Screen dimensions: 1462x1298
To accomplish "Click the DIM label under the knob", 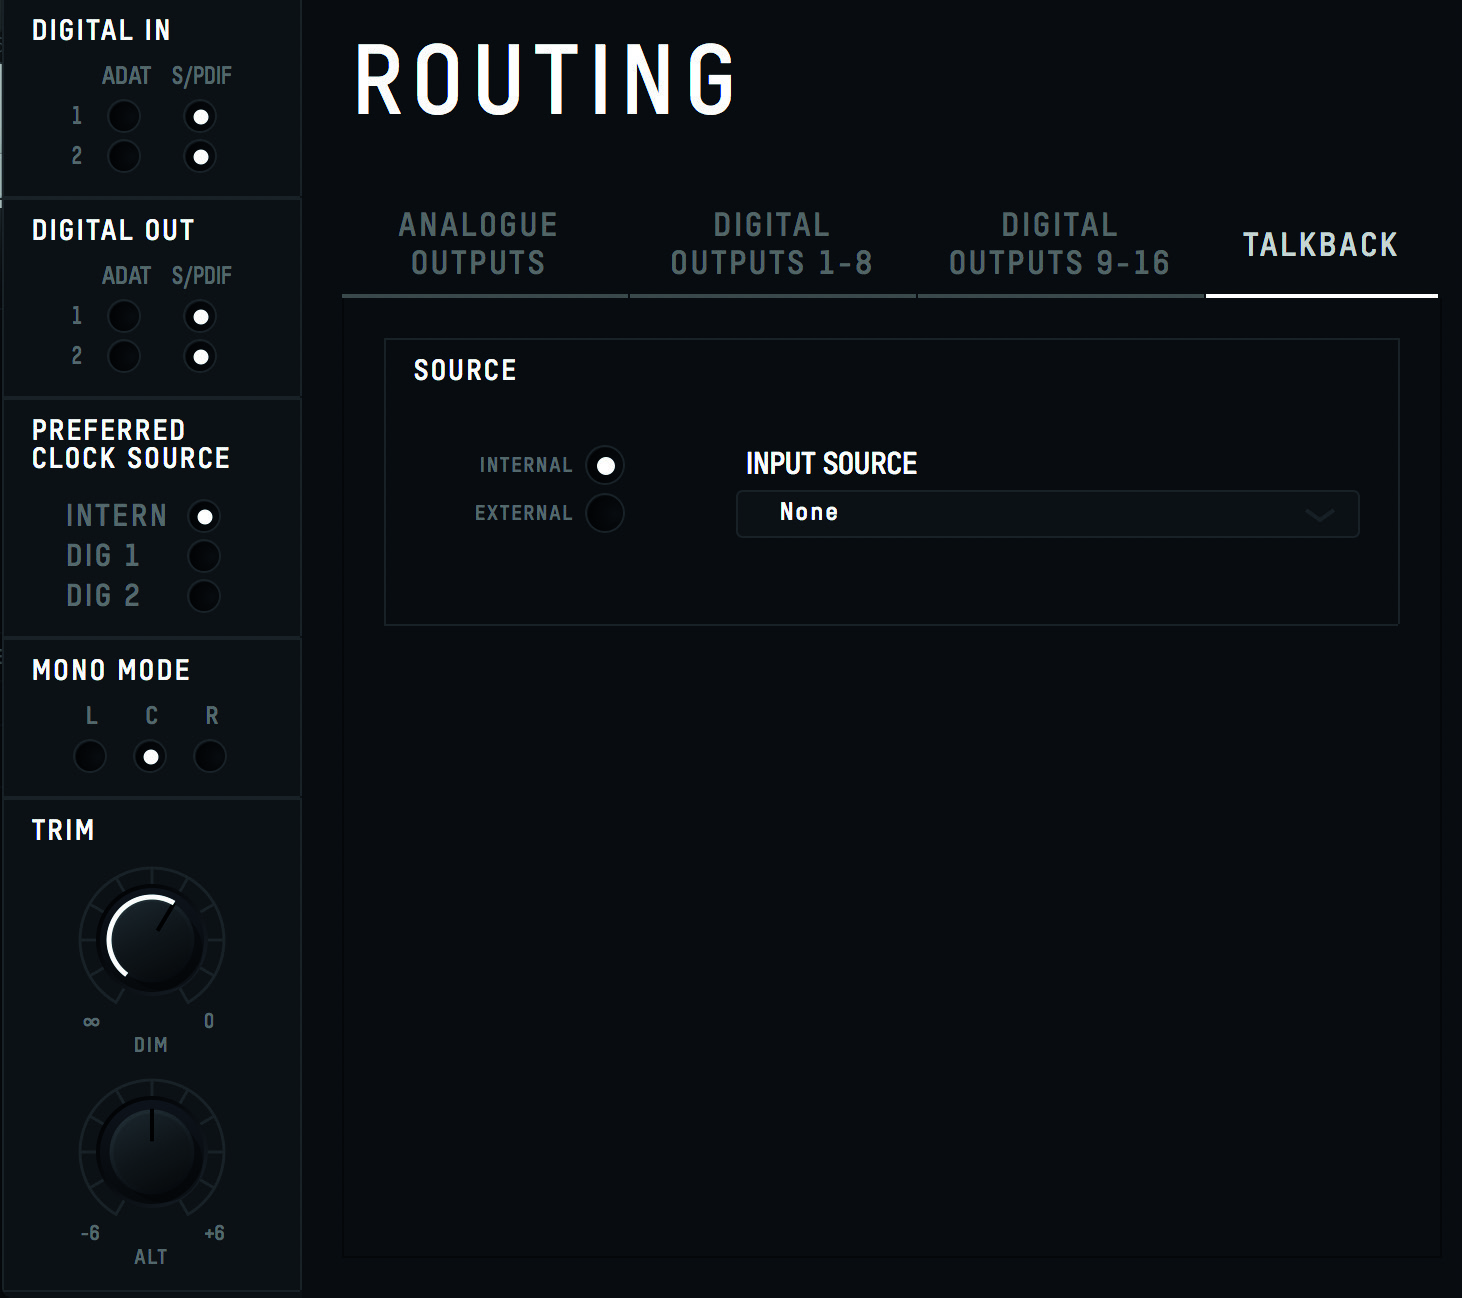I will 151,1045.
